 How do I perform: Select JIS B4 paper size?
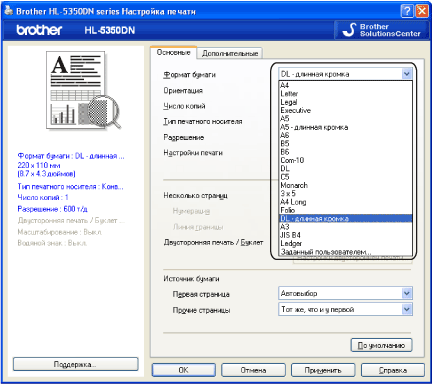[x=345, y=235]
